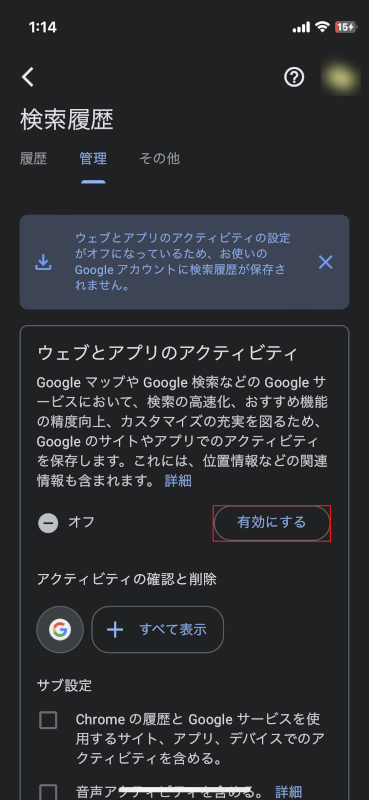The height and width of the screenshot is (800, 369).
Task: Open the help question mark icon
Action: pyautogui.click(x=294, y=78)
